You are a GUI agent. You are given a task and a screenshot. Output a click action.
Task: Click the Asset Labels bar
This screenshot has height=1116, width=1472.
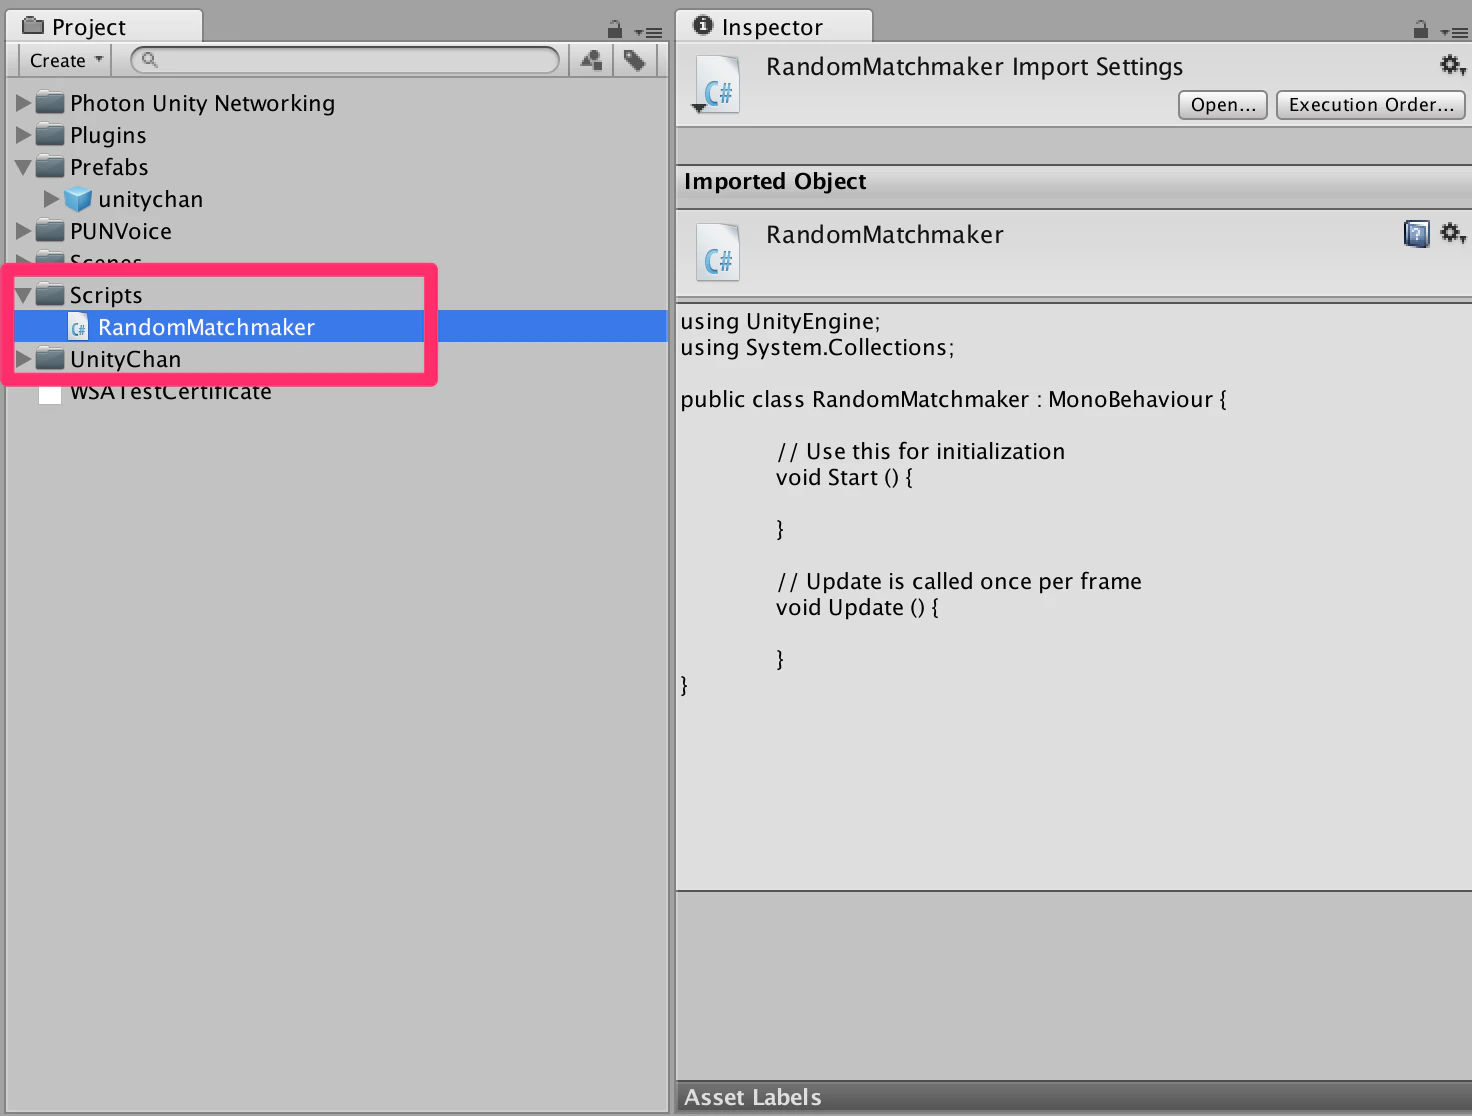[x=1073, y=1097]
